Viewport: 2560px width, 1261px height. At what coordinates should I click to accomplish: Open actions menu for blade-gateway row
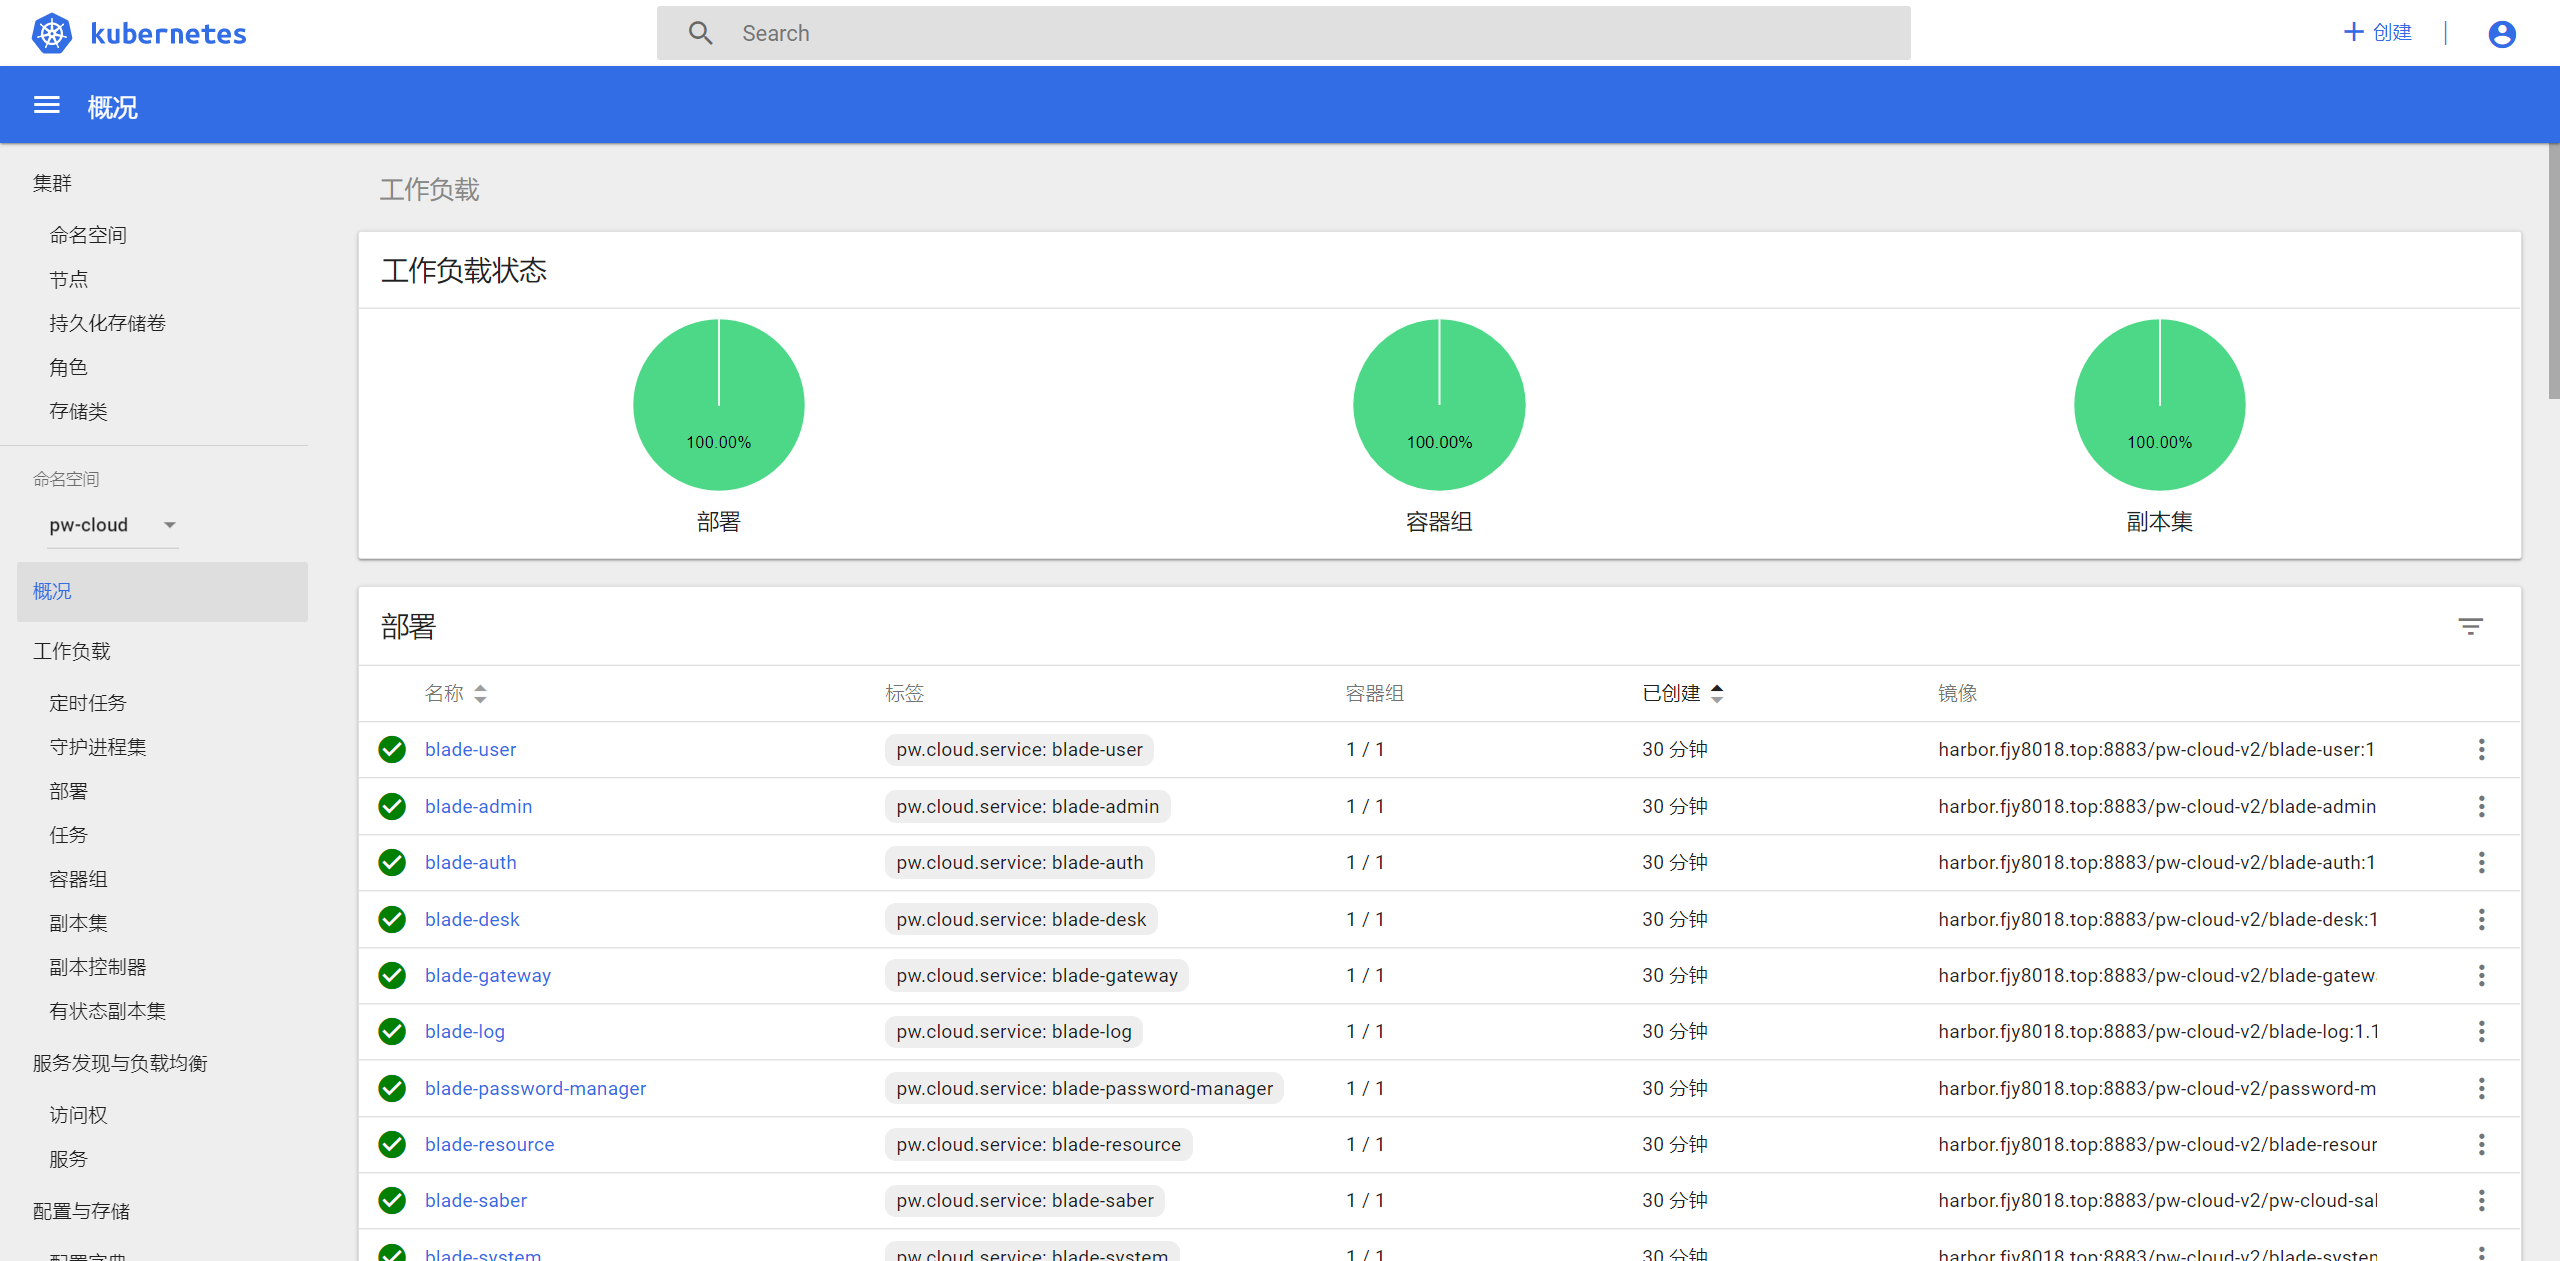2481,976
